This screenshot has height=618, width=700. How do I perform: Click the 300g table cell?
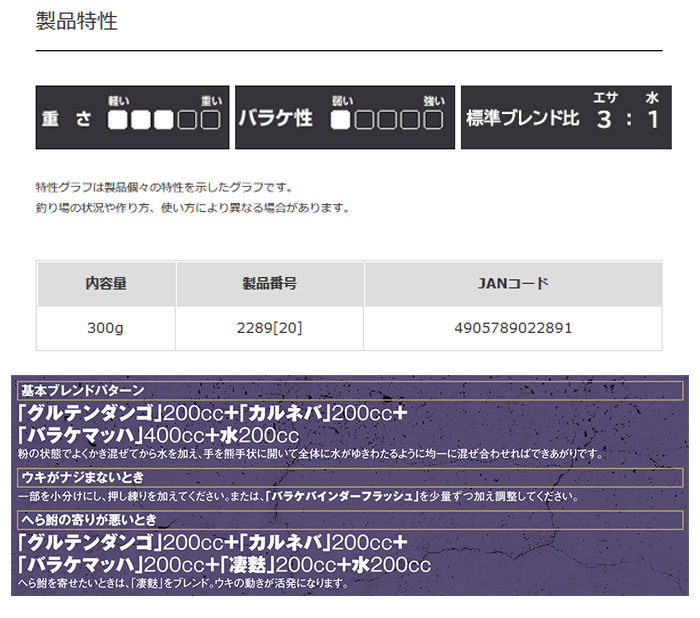(105, 328)
